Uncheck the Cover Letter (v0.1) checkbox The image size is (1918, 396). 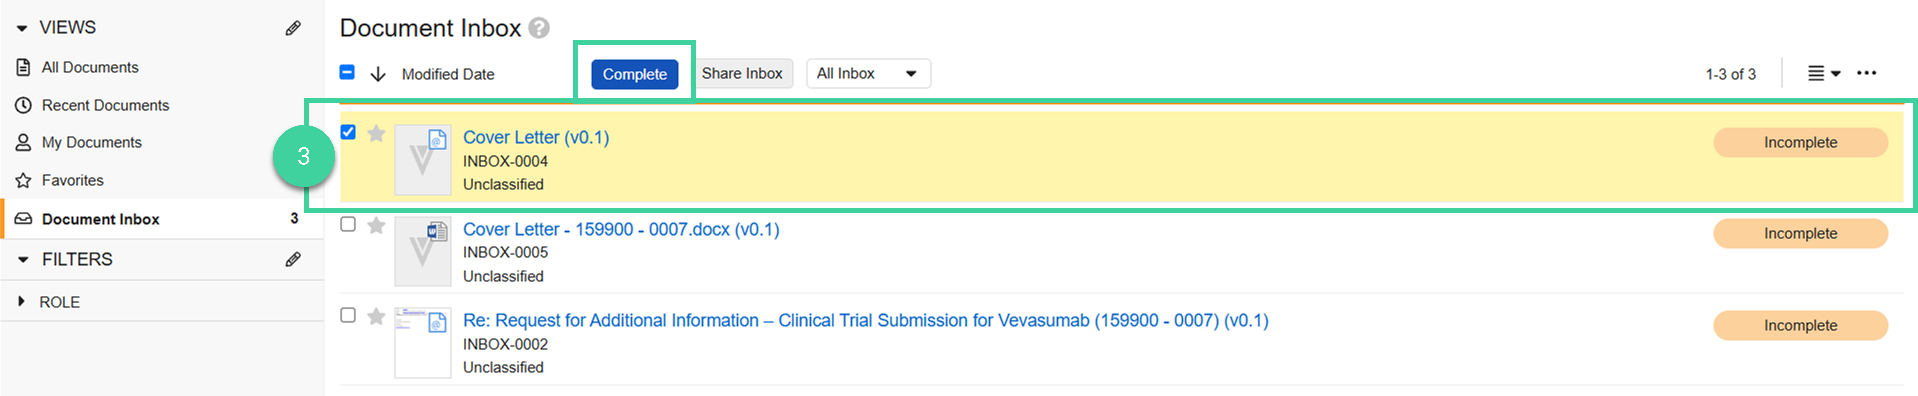point(348,132)
